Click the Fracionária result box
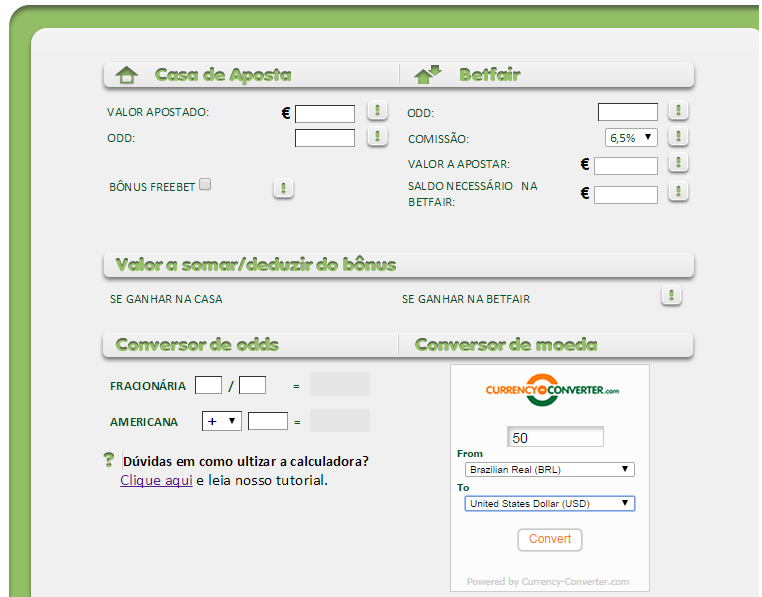This screenshot has height=597, width=762. coord(340,384)
